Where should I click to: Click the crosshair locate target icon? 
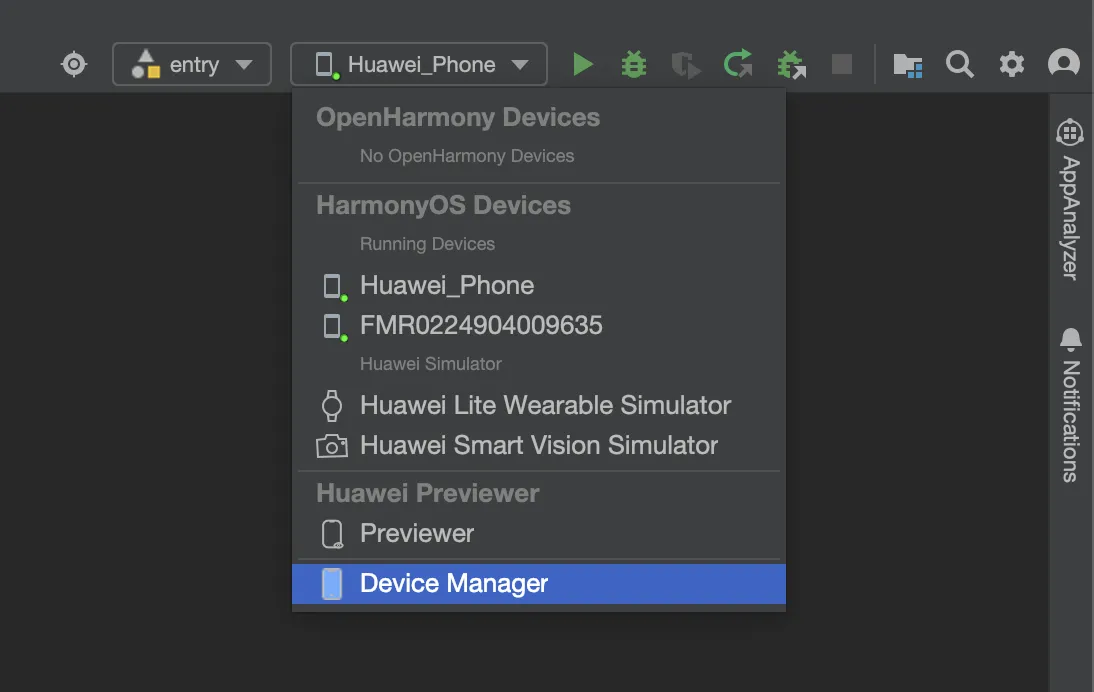pyautogui.click(x=74, y=65)
